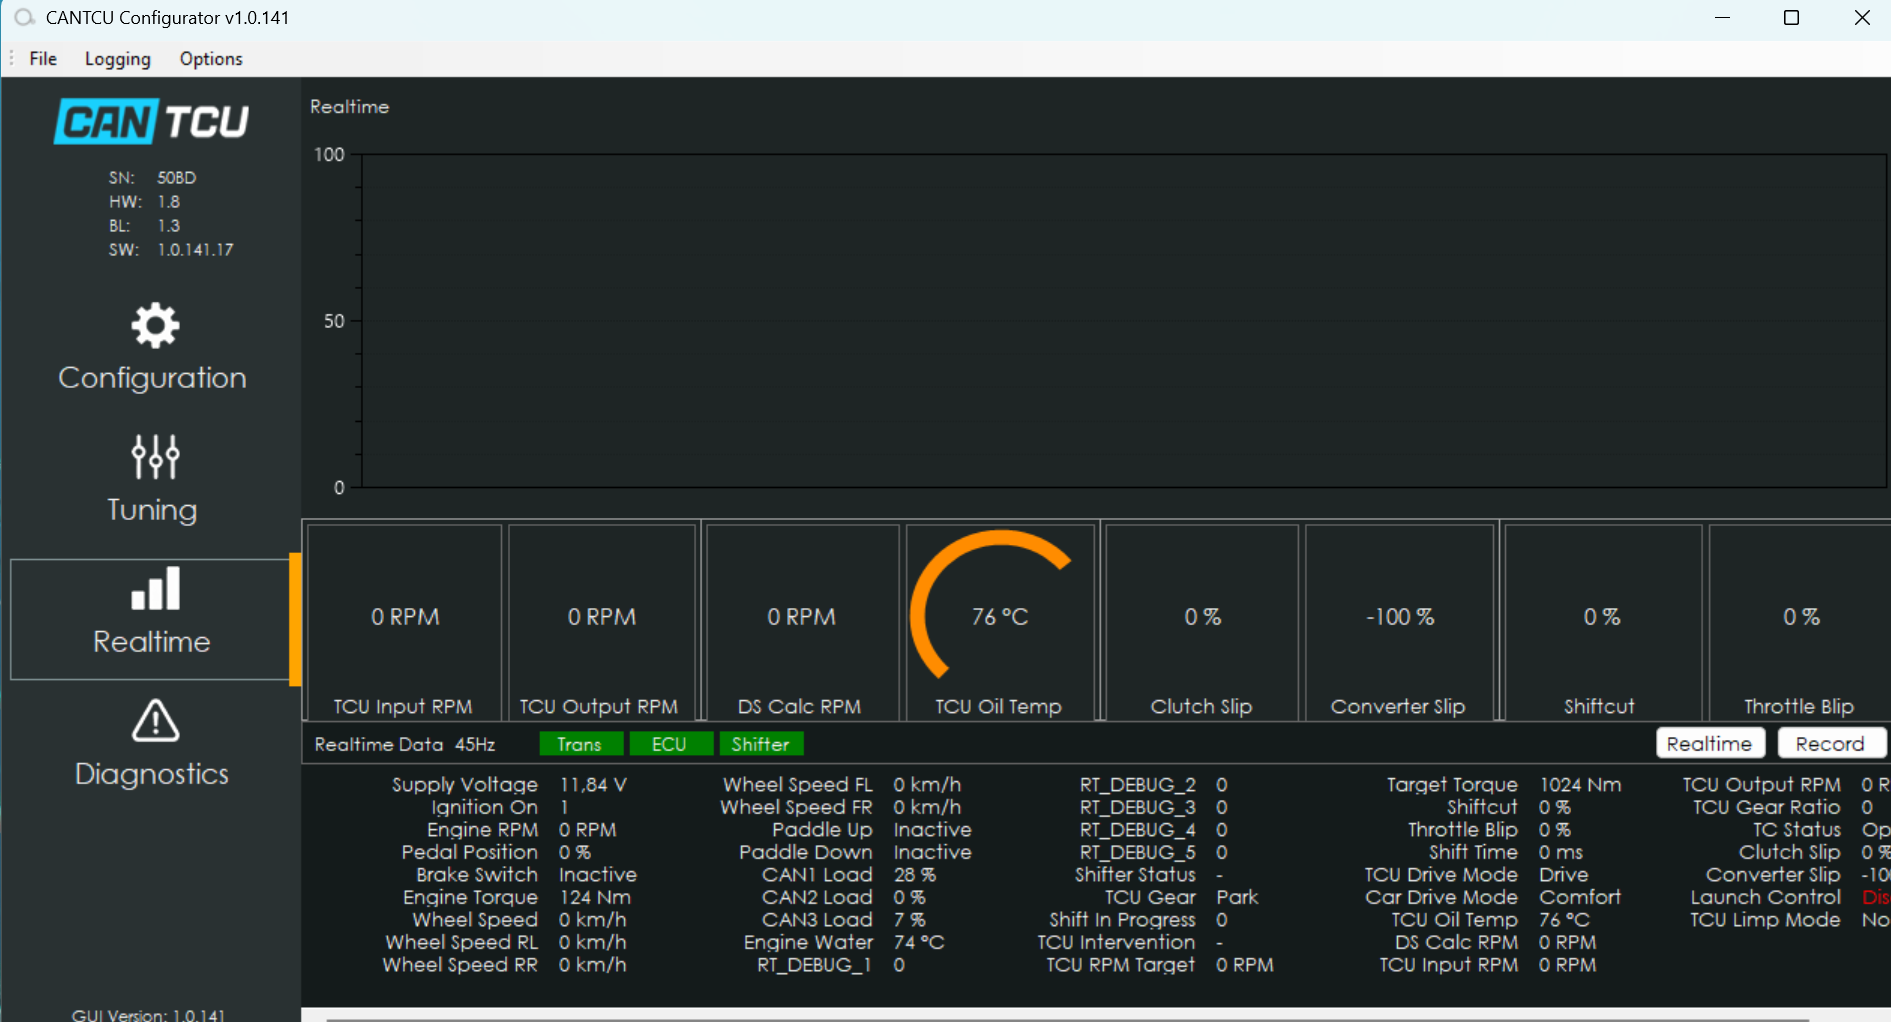Click the green Trans status indicator

(x=580, y=744)
